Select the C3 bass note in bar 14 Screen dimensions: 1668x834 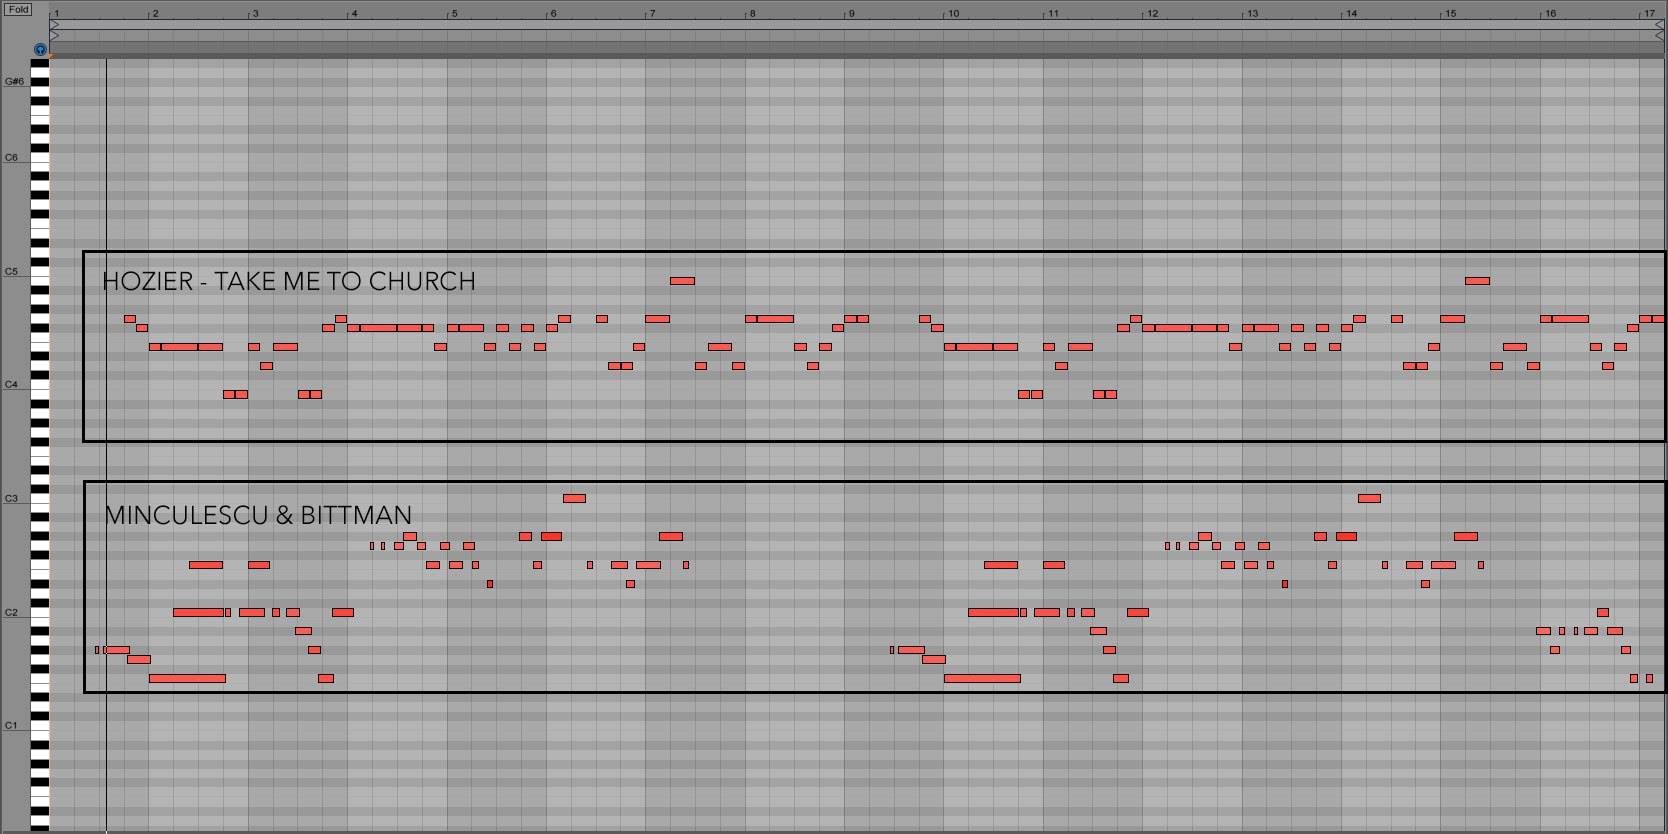click(x=1369, y=498)
